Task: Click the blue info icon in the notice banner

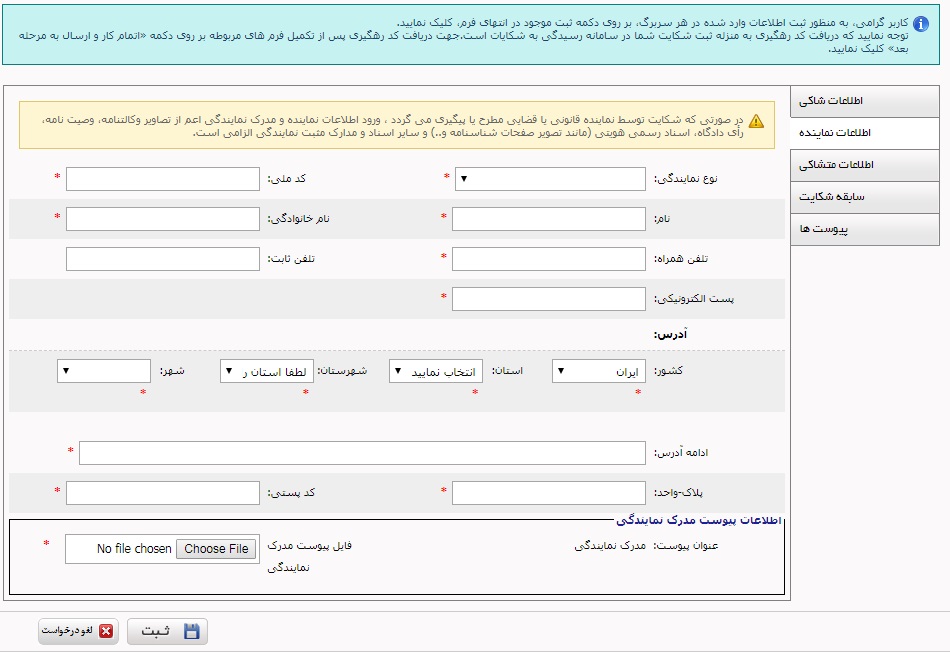Action: [920, 24]
